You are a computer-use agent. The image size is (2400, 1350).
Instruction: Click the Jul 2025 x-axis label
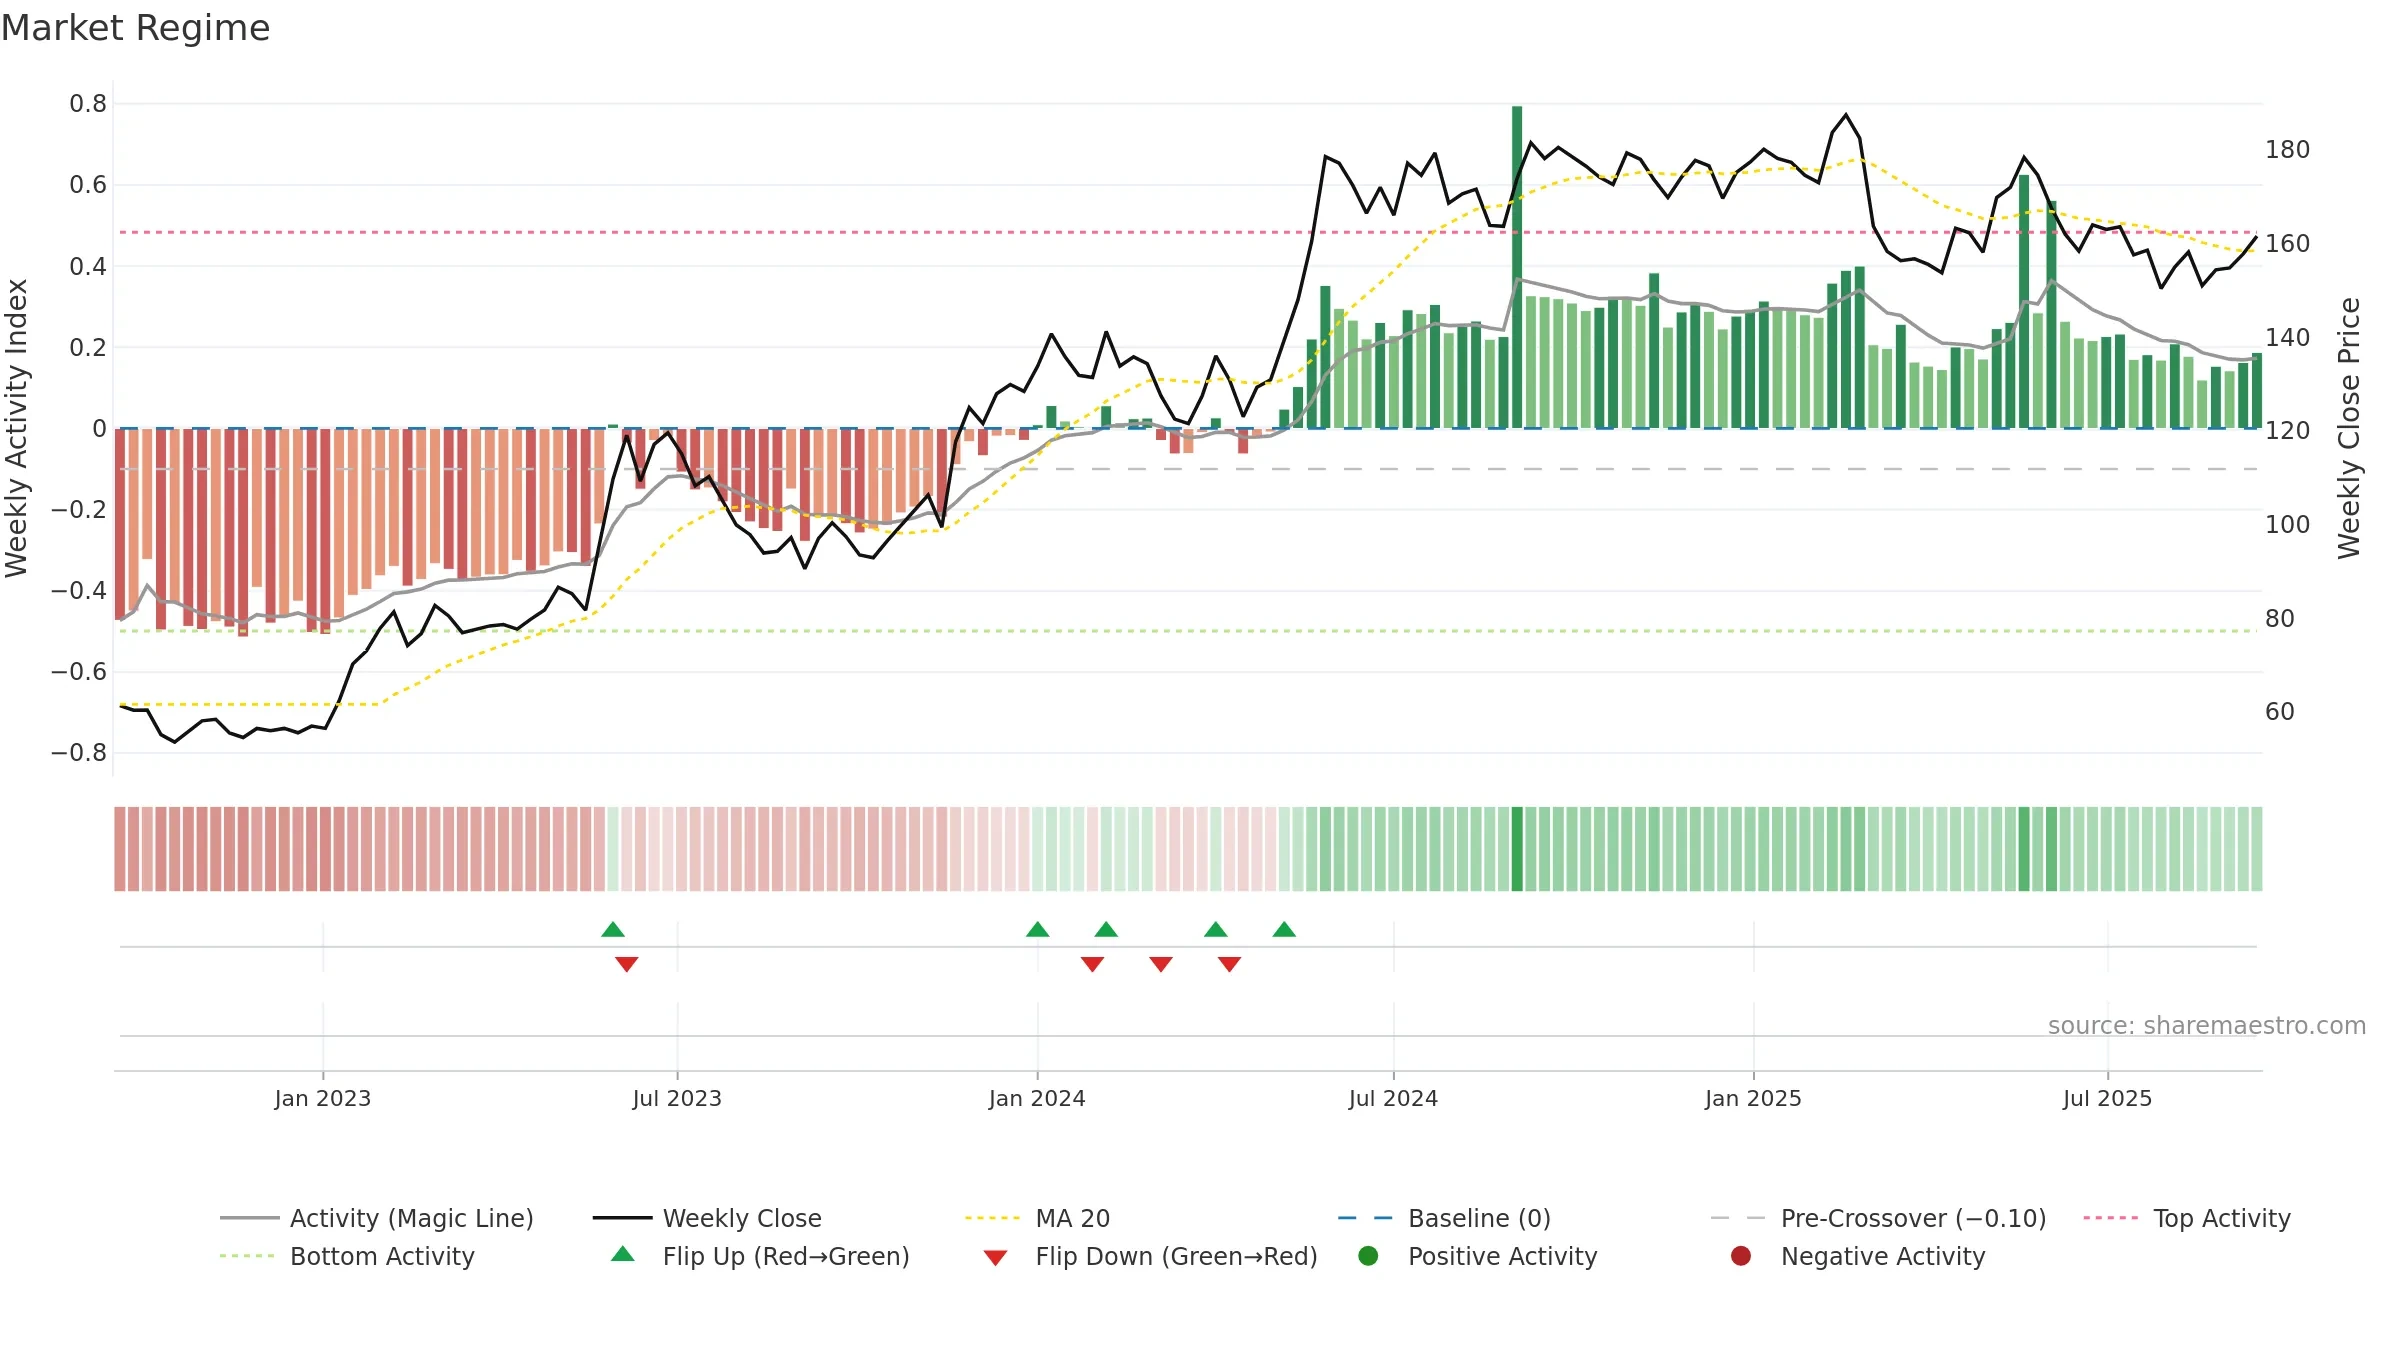click(2107, 1098)
